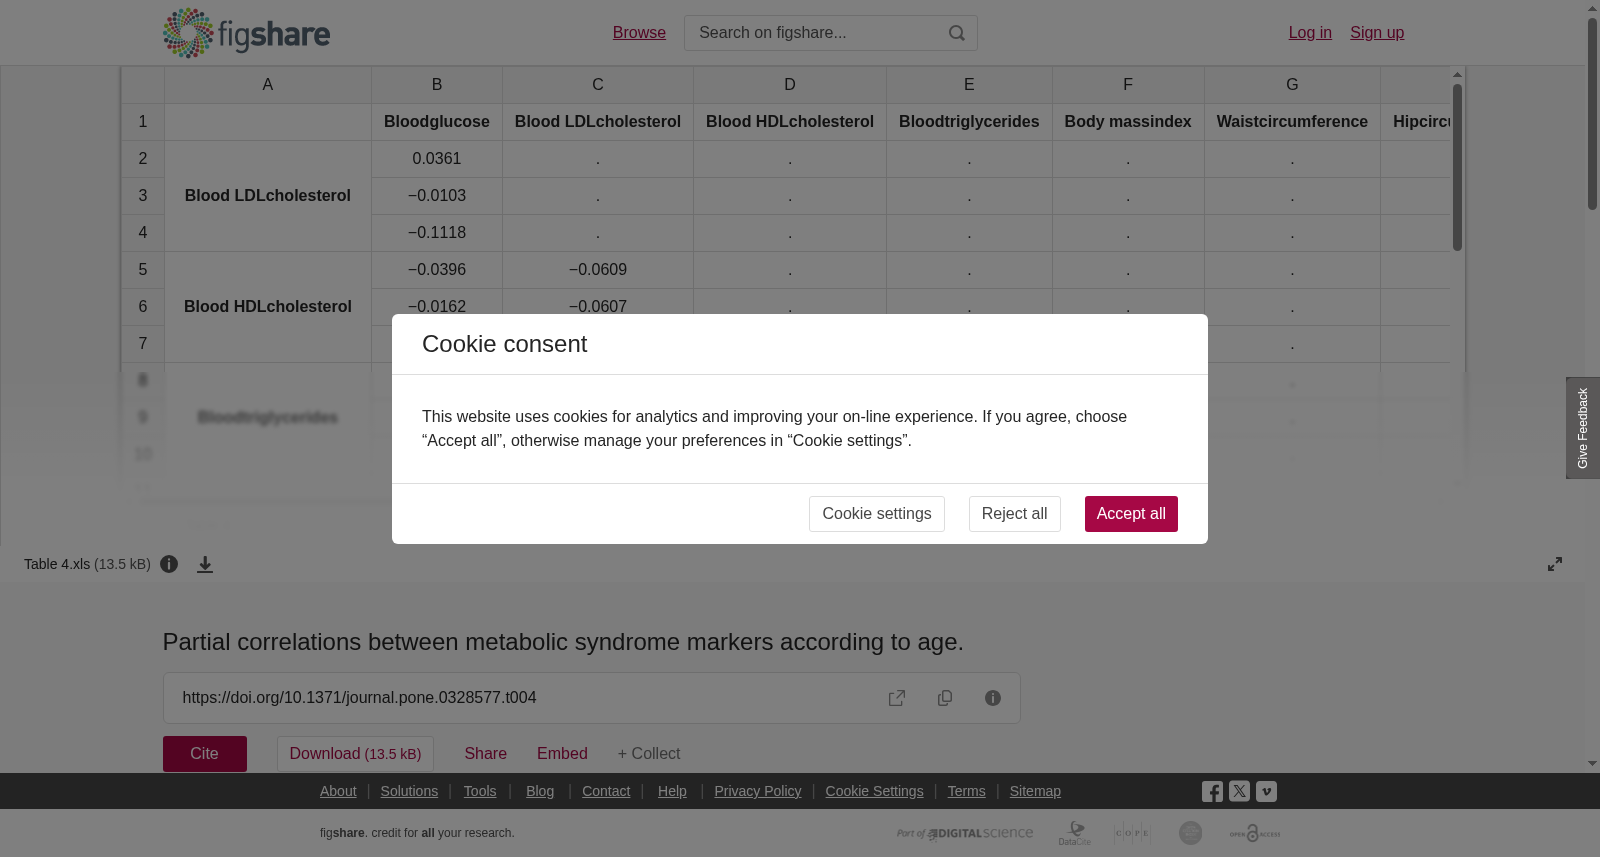The height and width of the screenshot is (857, 1600).
Task: Click the Body massindex header cell
Action: pyautogui.click(x=1128, y=122)
